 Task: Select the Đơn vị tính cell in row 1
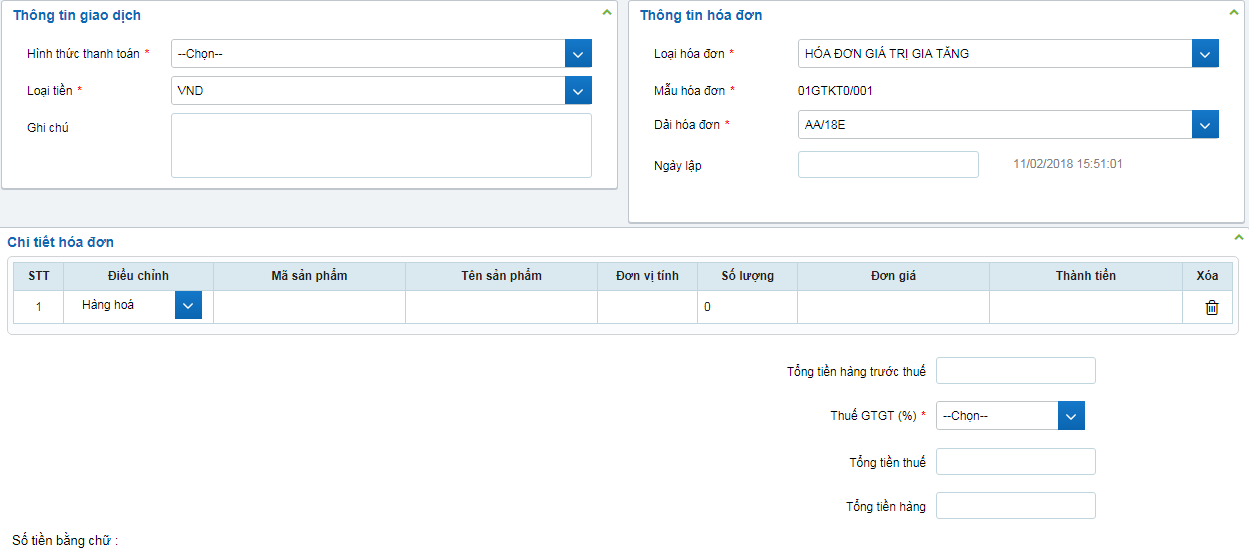(x=647, y=307)
